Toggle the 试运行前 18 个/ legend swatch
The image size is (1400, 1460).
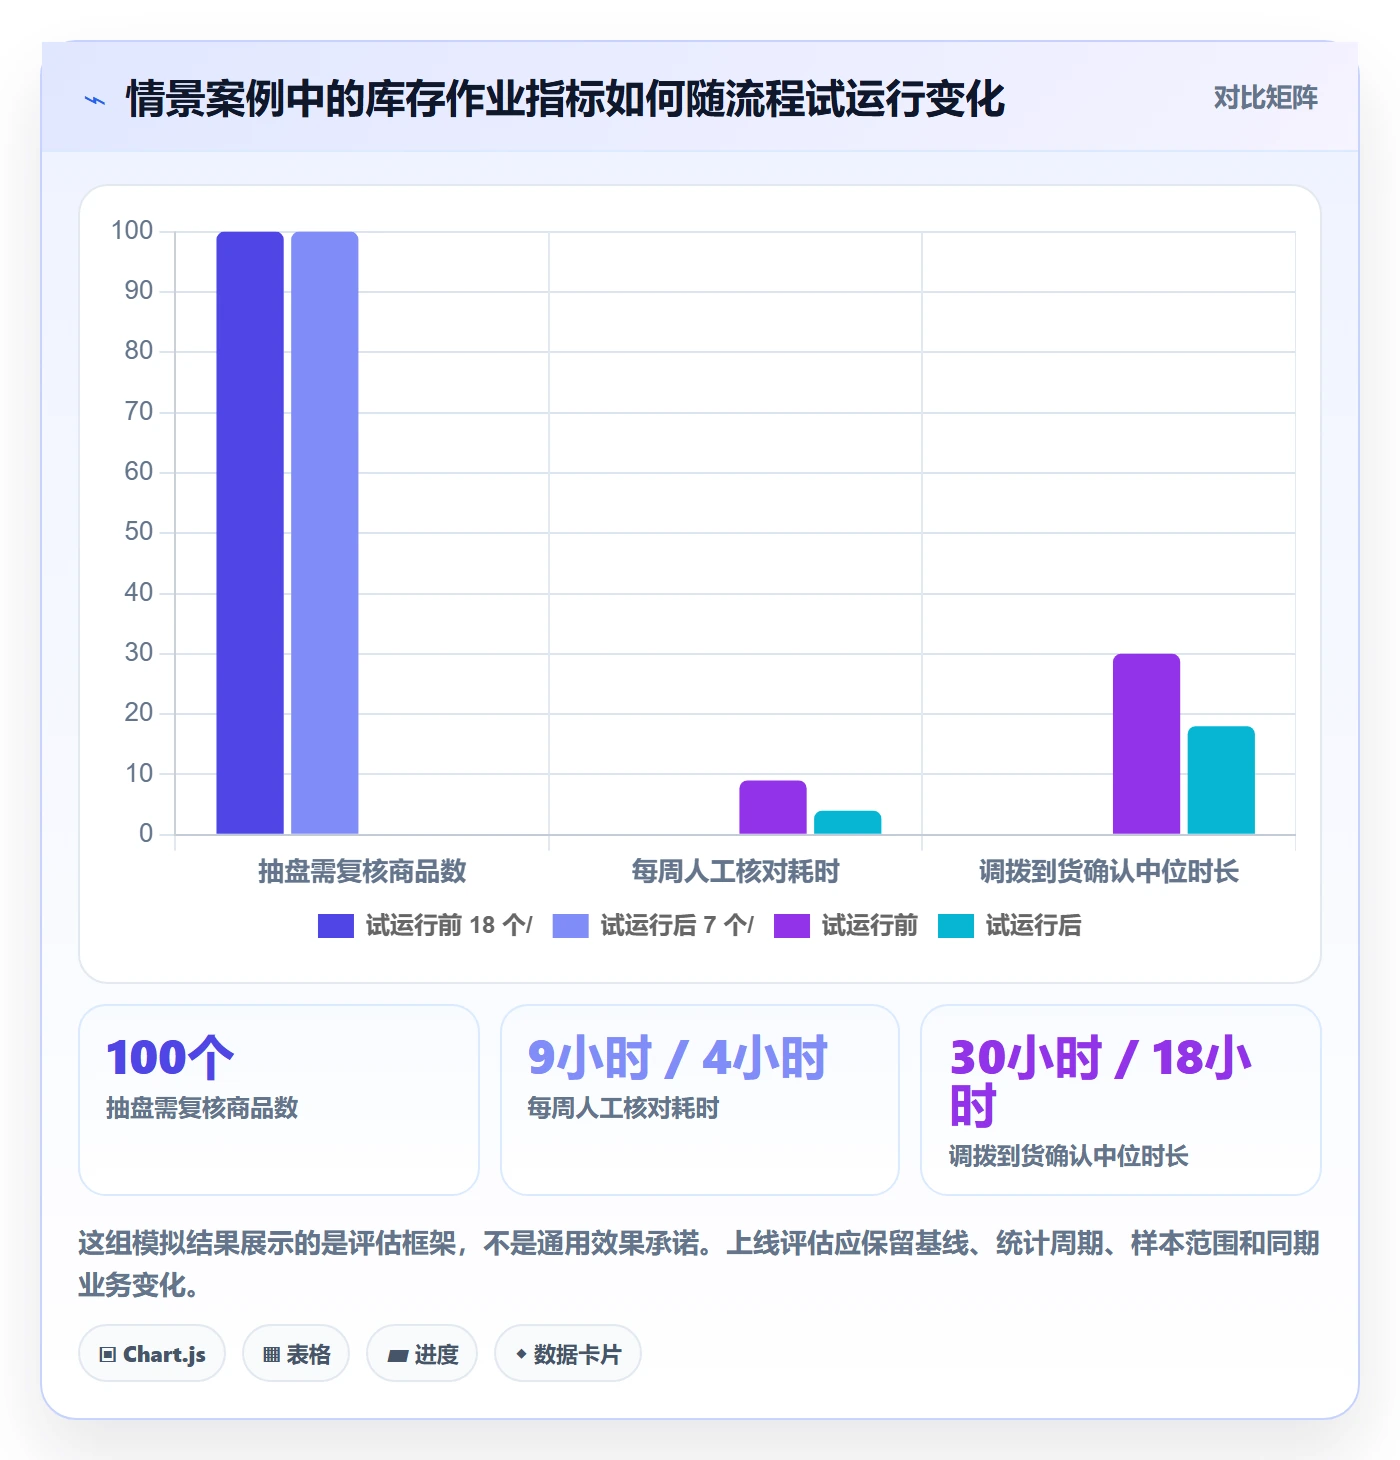pyautogui.click(x=336, y=926)
